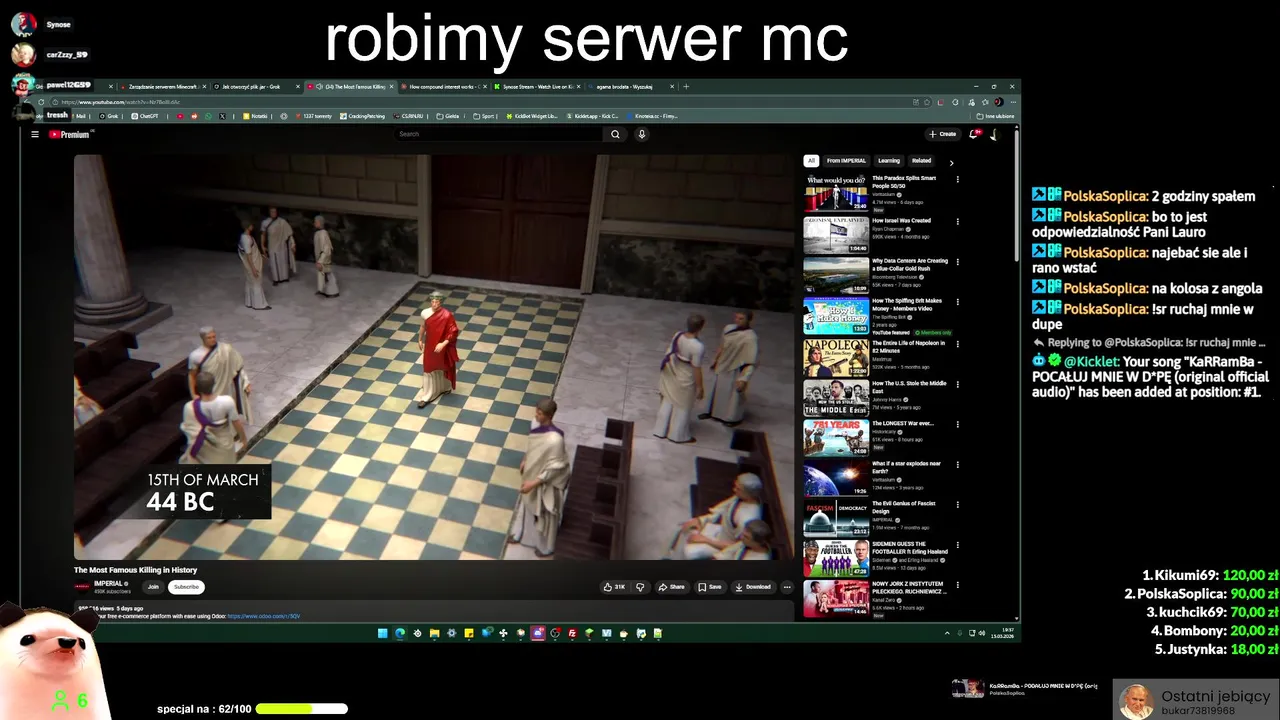The height and width of the screenshot is (720, 1280).
Task: Focus the YouTube search field
Action: (x=498, y=134)
